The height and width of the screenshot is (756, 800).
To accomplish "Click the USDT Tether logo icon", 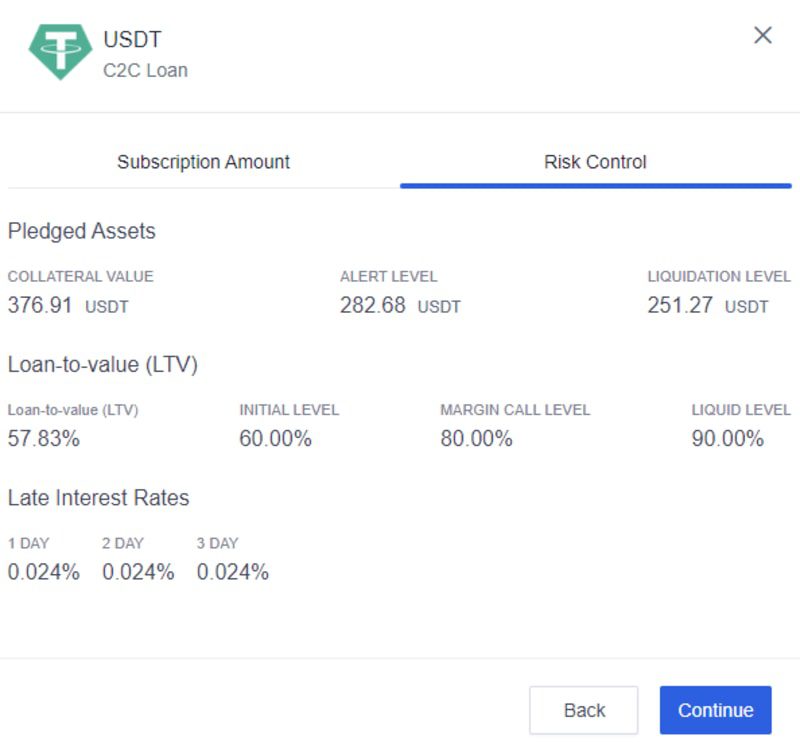I will coord(60,52).
